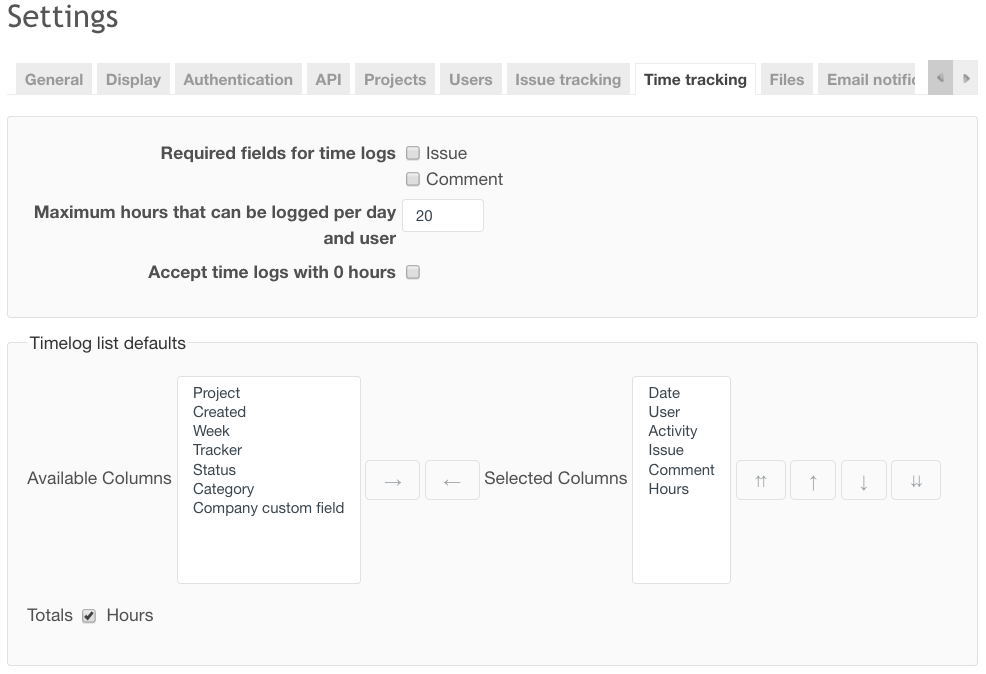Go to the Files tab
Viewport: 986px width, 674px height.
tap(787, 80)
